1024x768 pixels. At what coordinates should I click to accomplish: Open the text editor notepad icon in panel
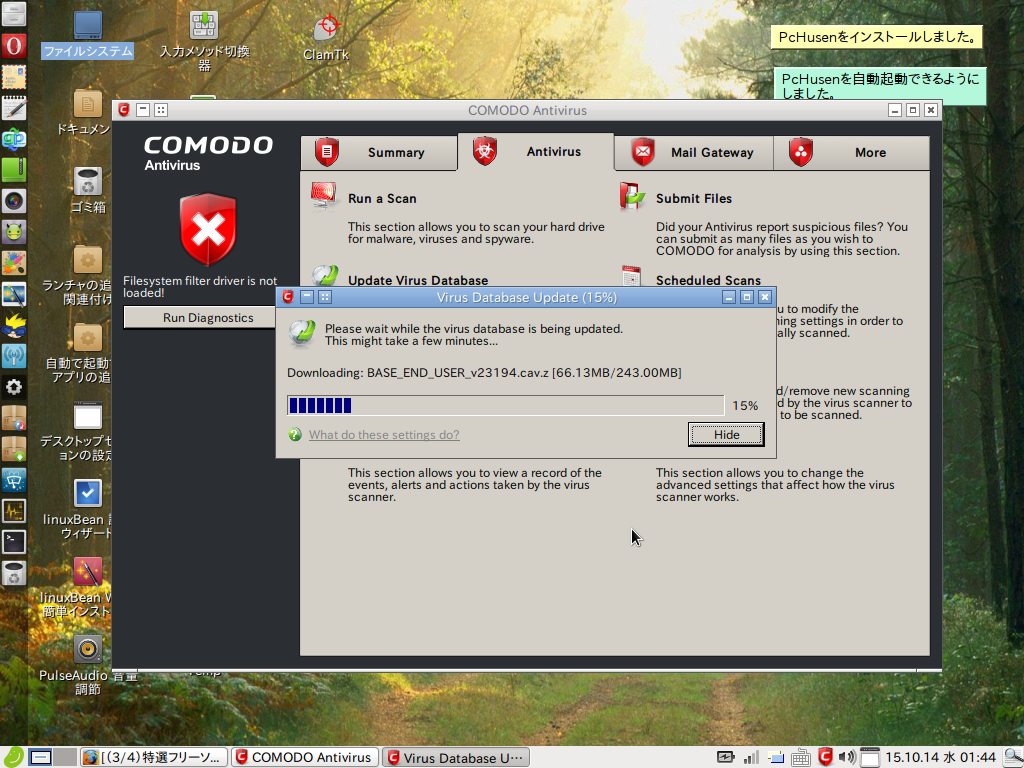pos(14,108)
